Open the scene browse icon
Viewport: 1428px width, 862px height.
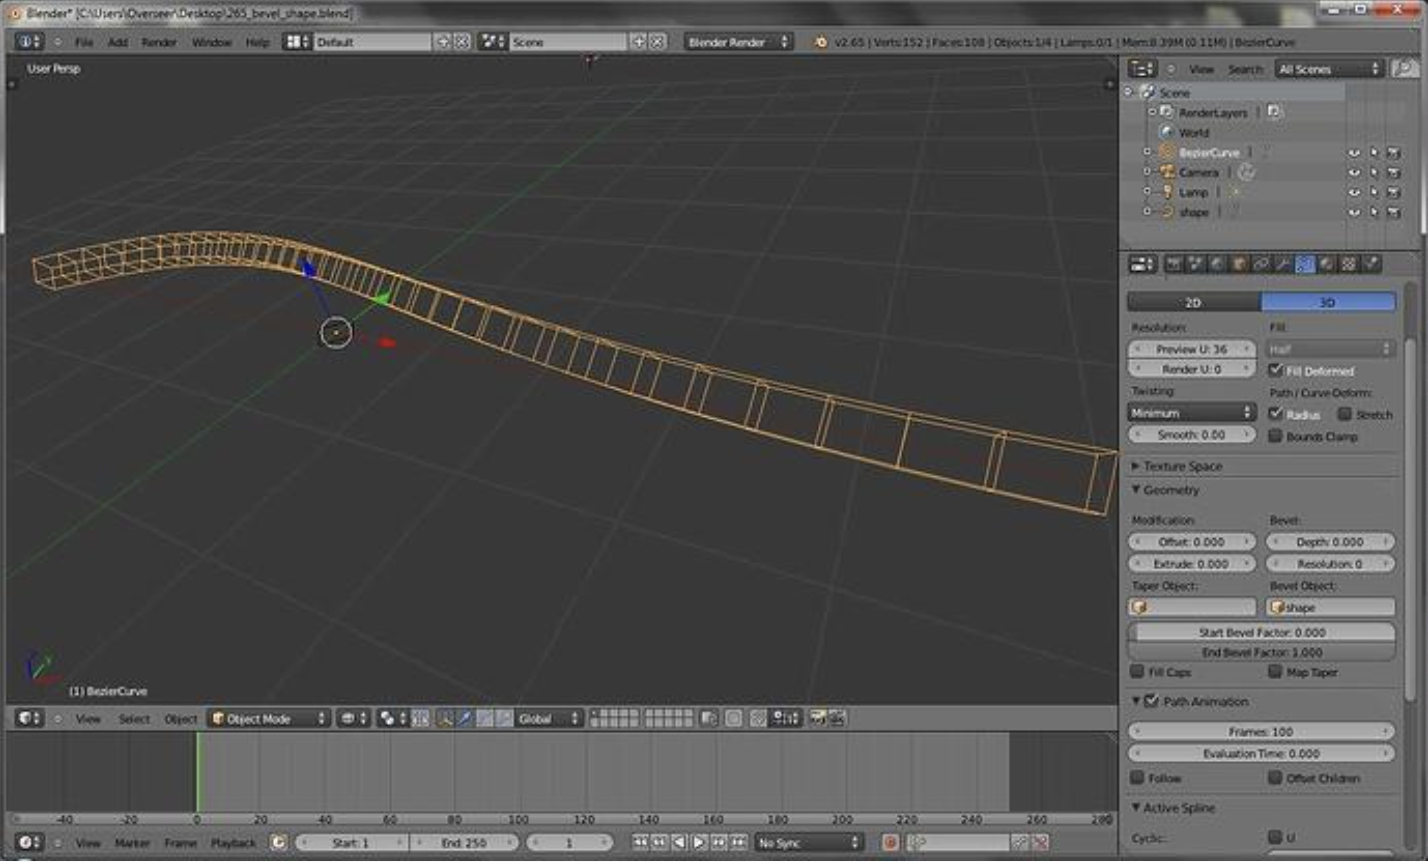point(492,42)
